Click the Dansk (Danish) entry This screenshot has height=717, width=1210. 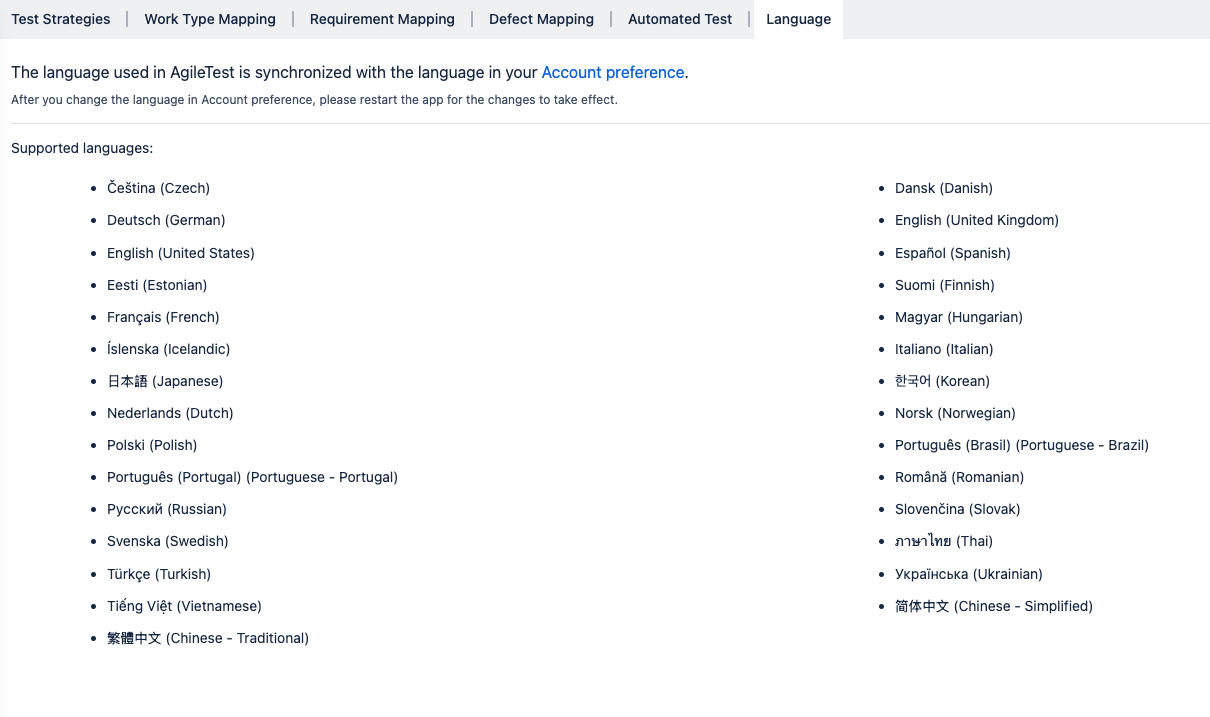pyautogui.click(x=943, y=188)
